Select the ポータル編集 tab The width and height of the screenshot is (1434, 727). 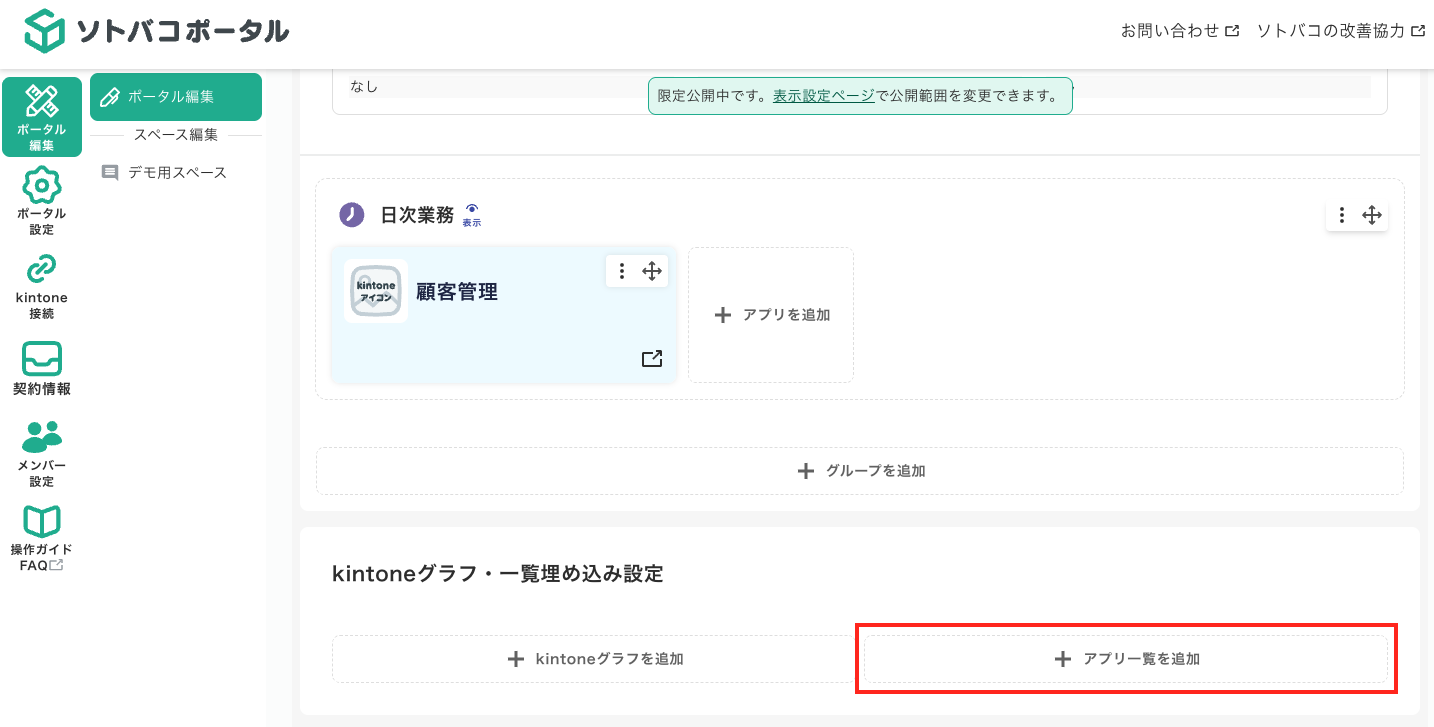(x=175, y=97)
